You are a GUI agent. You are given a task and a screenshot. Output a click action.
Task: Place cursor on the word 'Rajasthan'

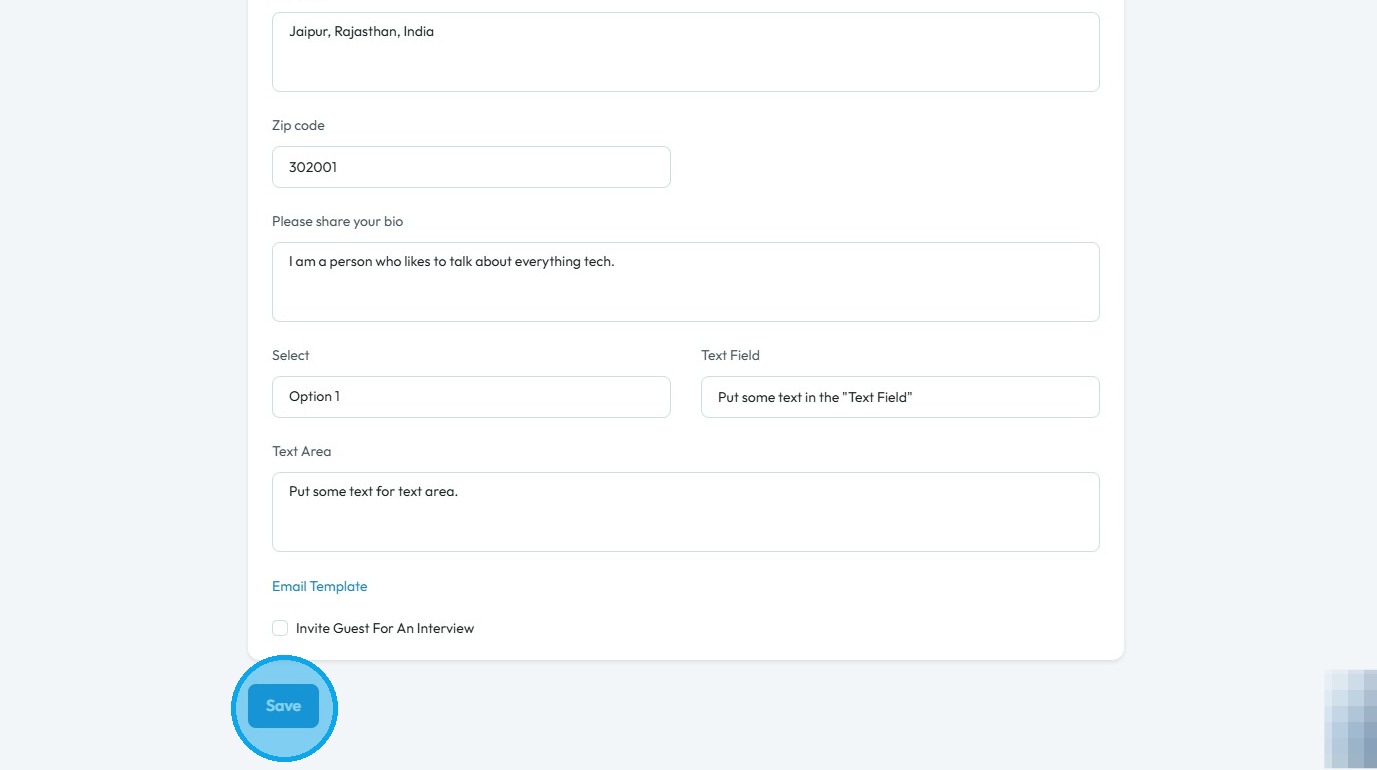coord(367,32)
